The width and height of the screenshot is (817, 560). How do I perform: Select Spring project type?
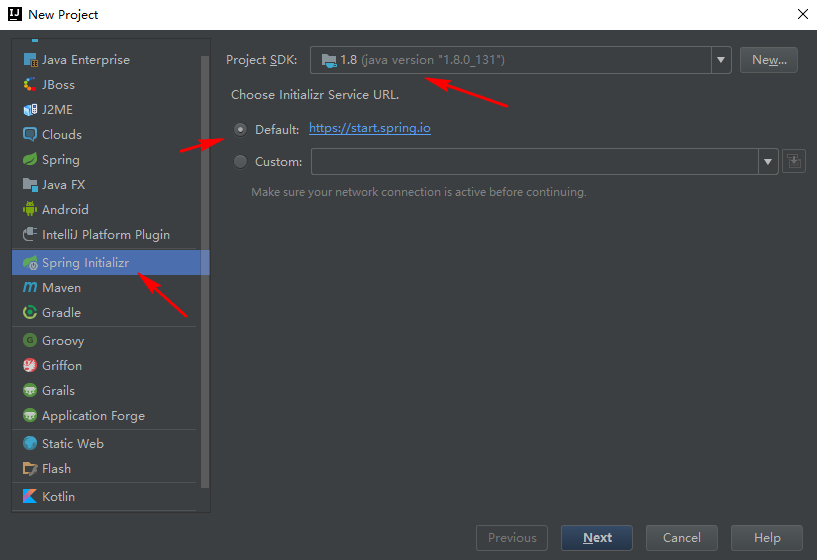click(106, 159)
